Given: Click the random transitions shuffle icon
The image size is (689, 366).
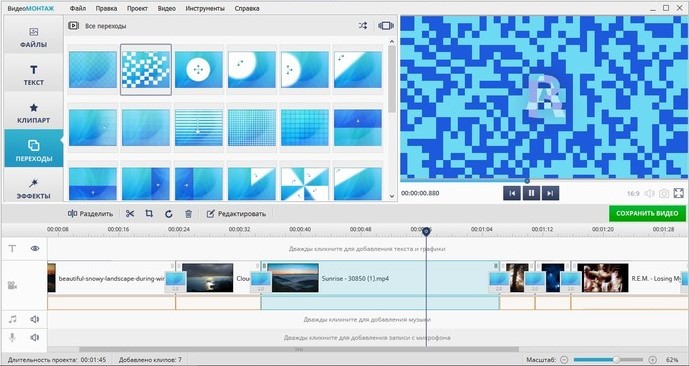Looking at the screenshot, I should (363, 26).
